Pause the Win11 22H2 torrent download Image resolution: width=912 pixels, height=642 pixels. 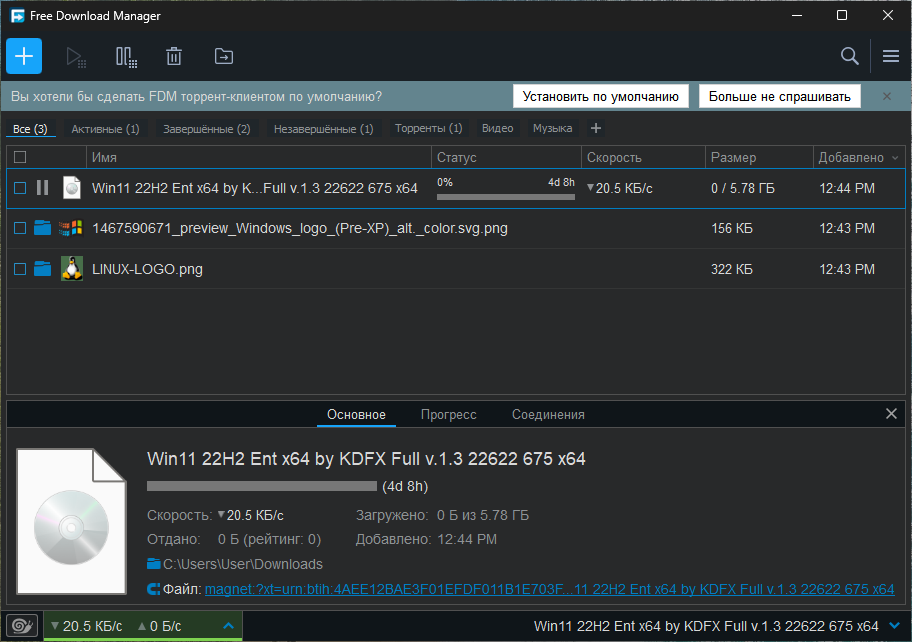[x=42, y=188]
